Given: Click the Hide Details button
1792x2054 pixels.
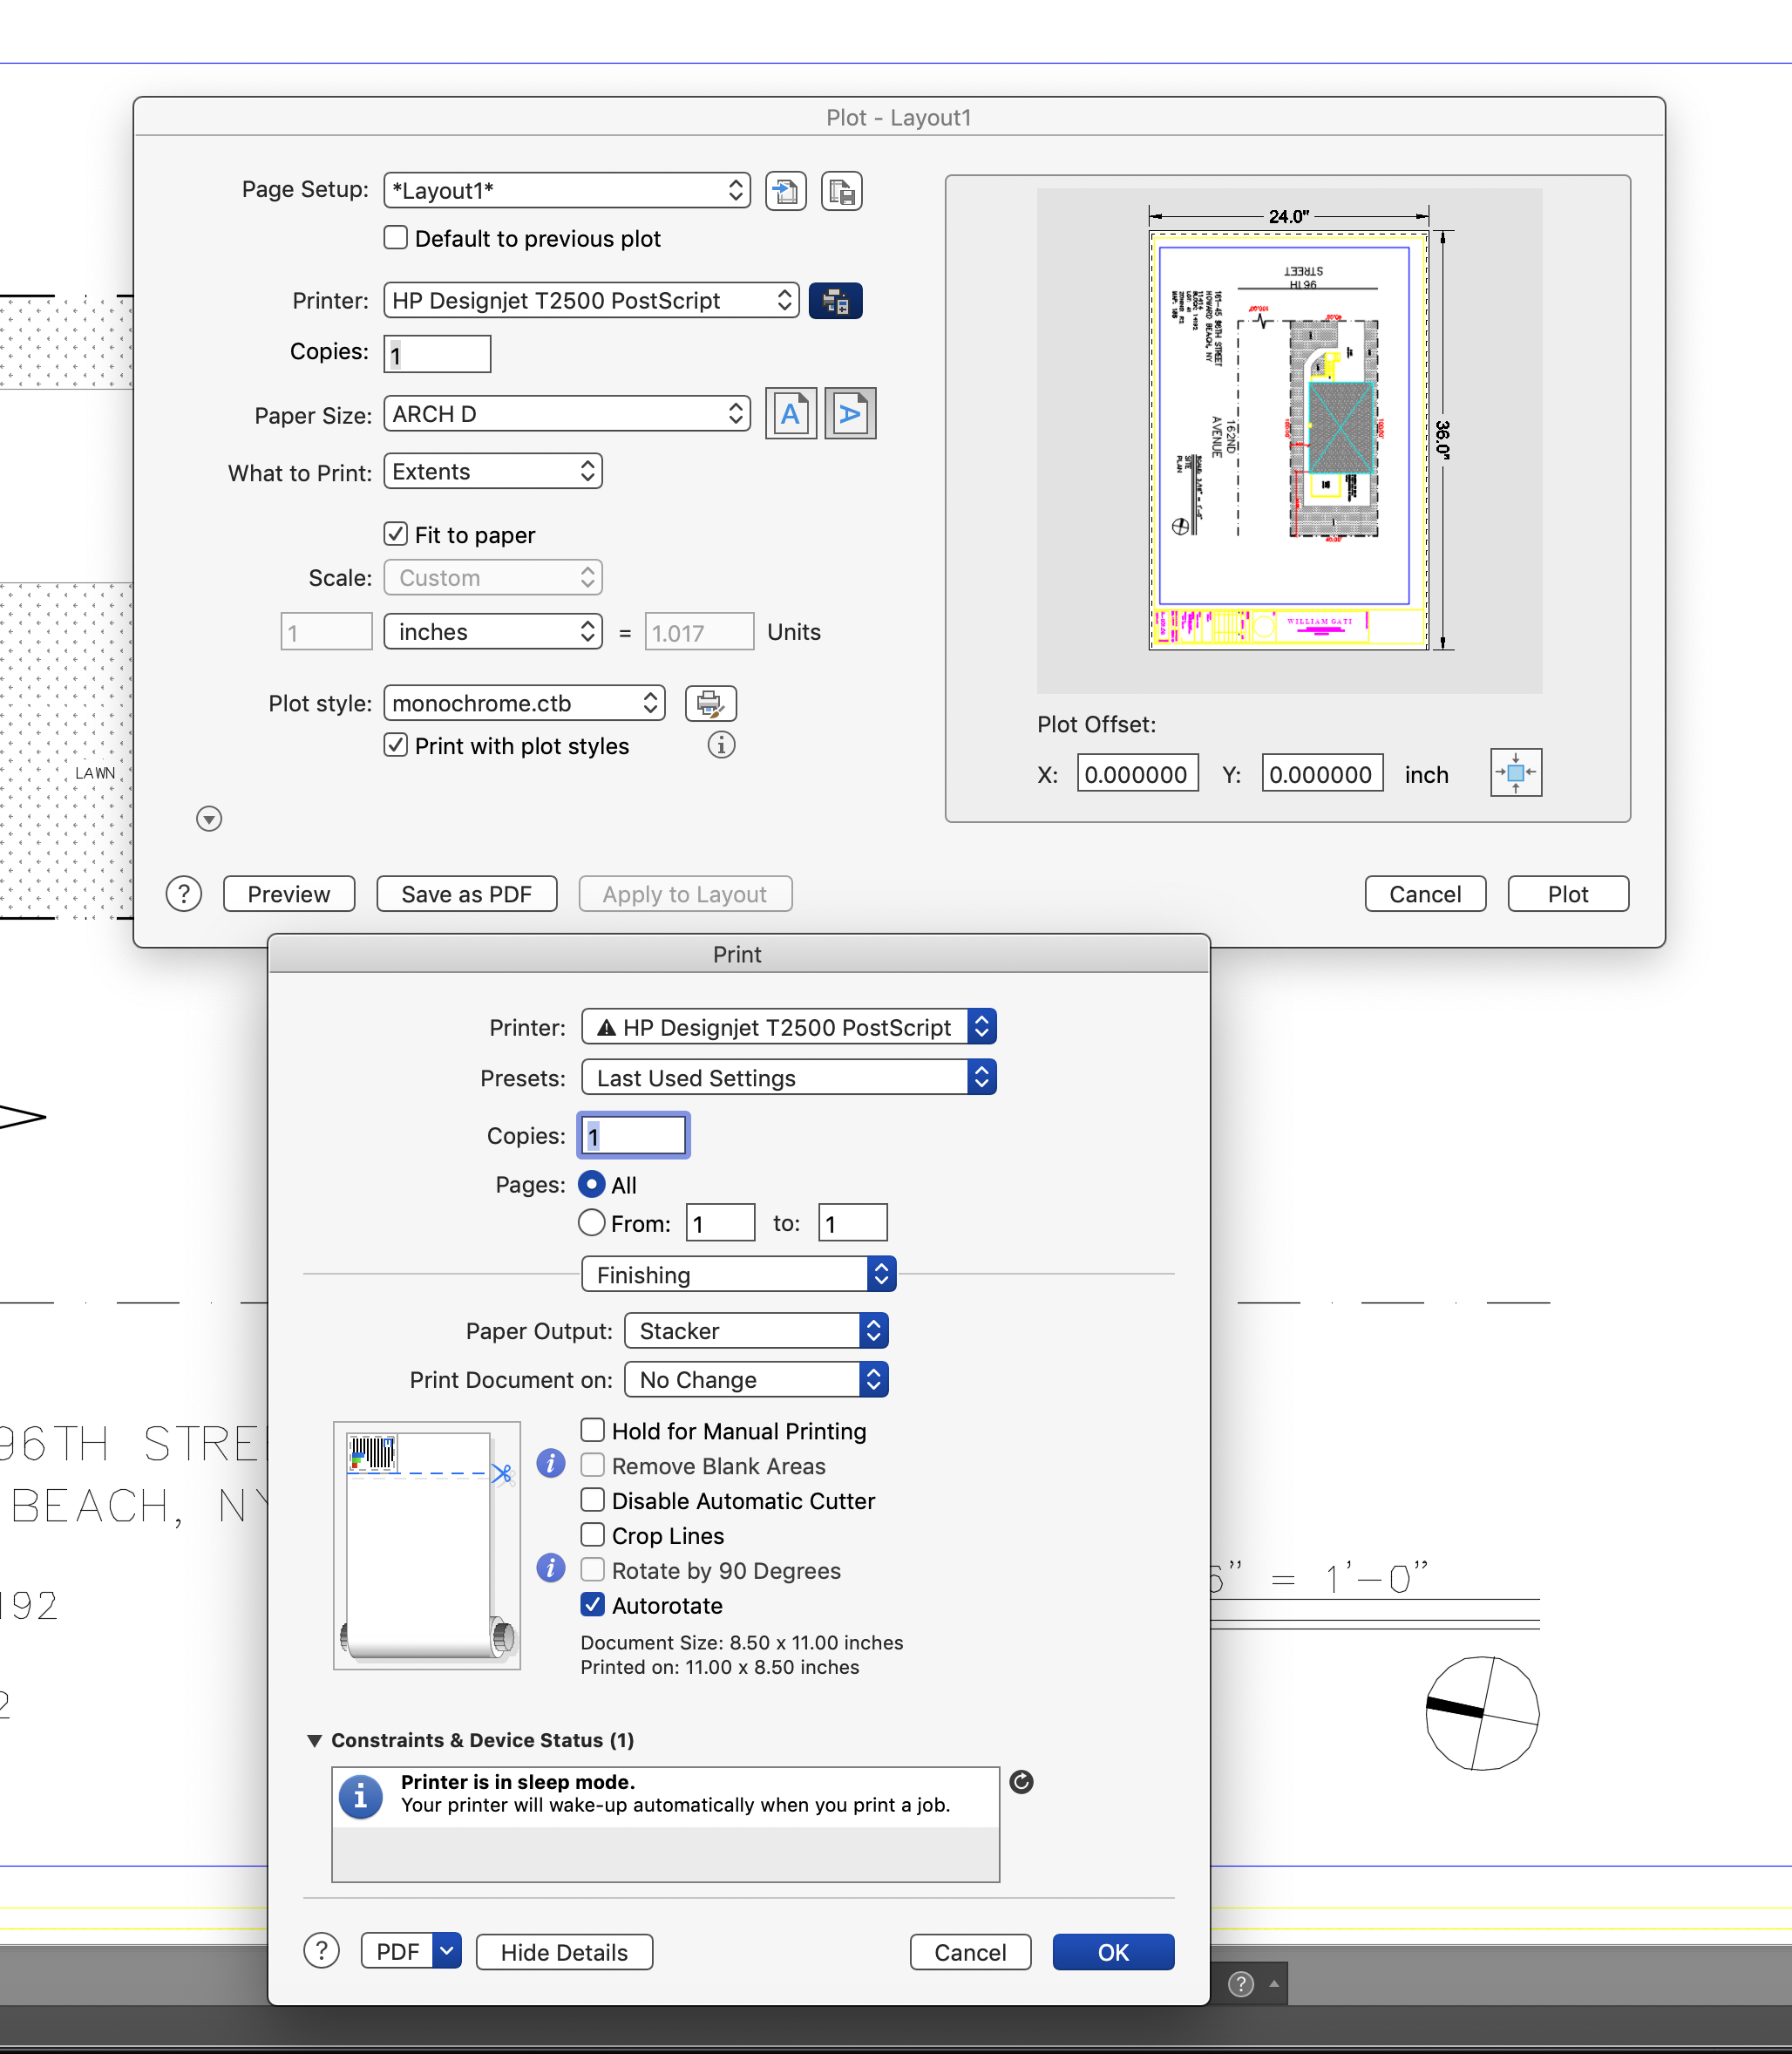Looking at the screenshot, I should coord(564,1952).
